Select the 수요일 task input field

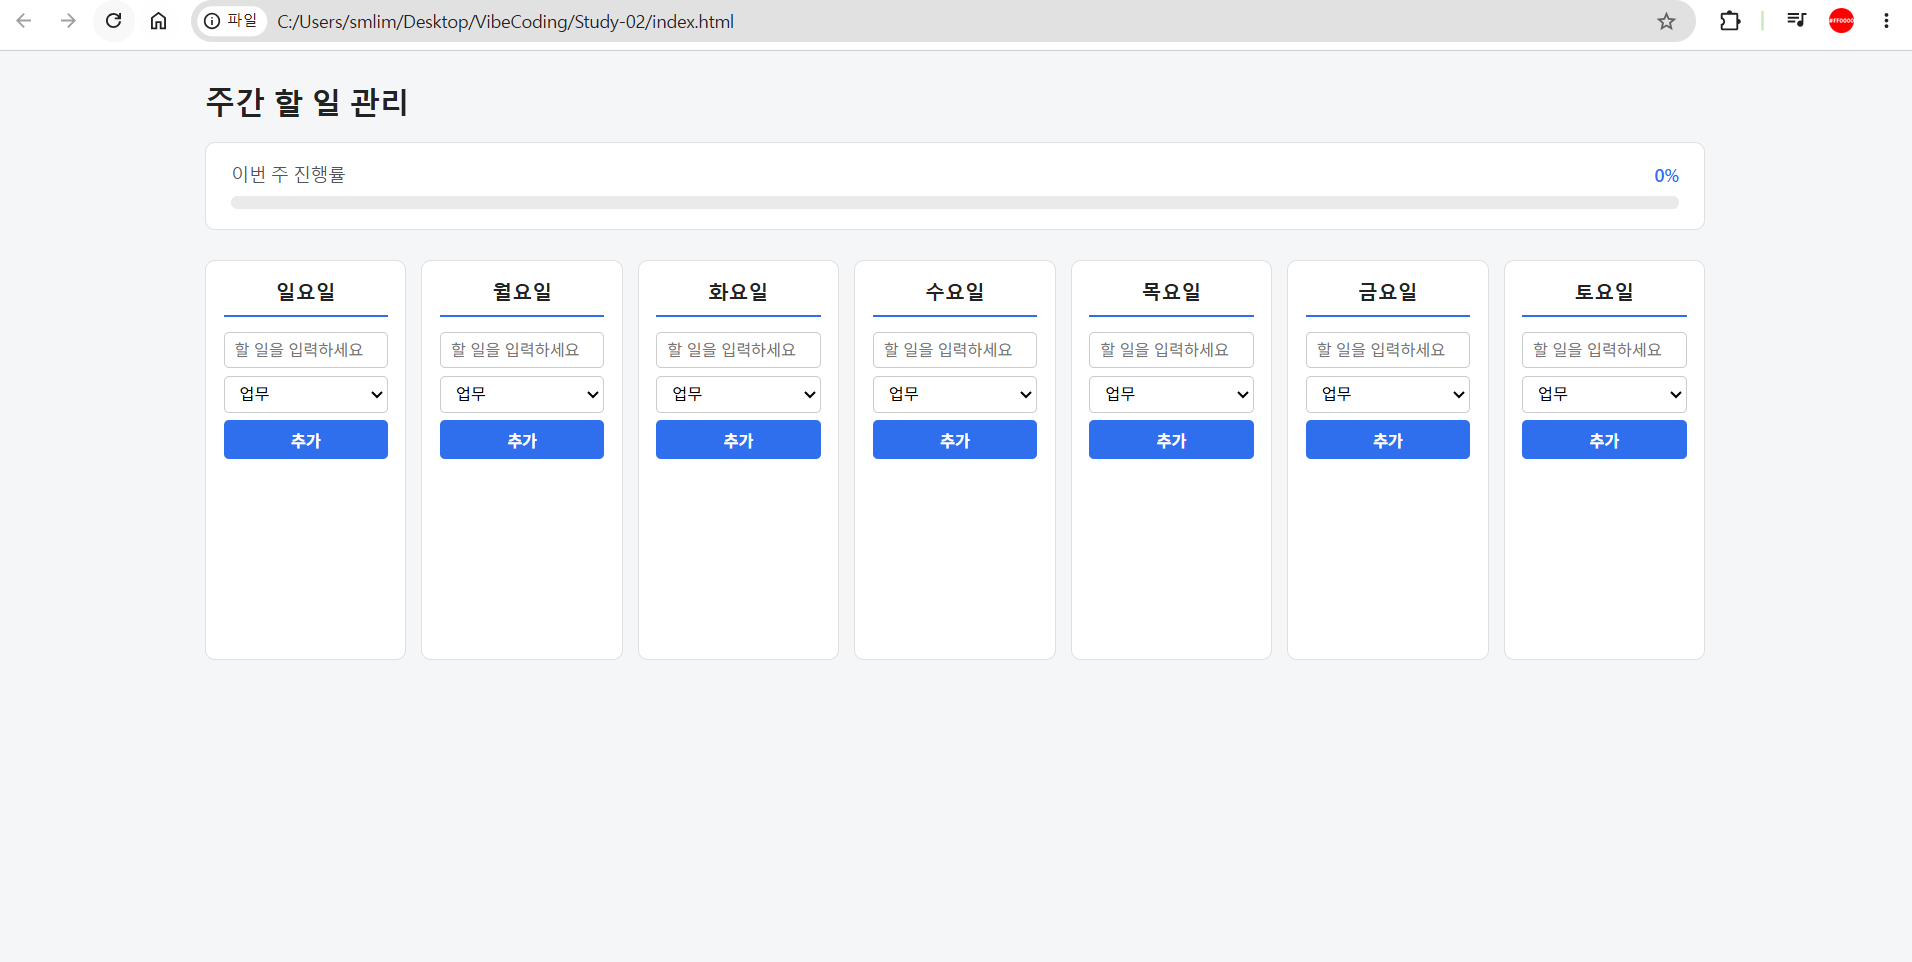click(x=955, y=350)
